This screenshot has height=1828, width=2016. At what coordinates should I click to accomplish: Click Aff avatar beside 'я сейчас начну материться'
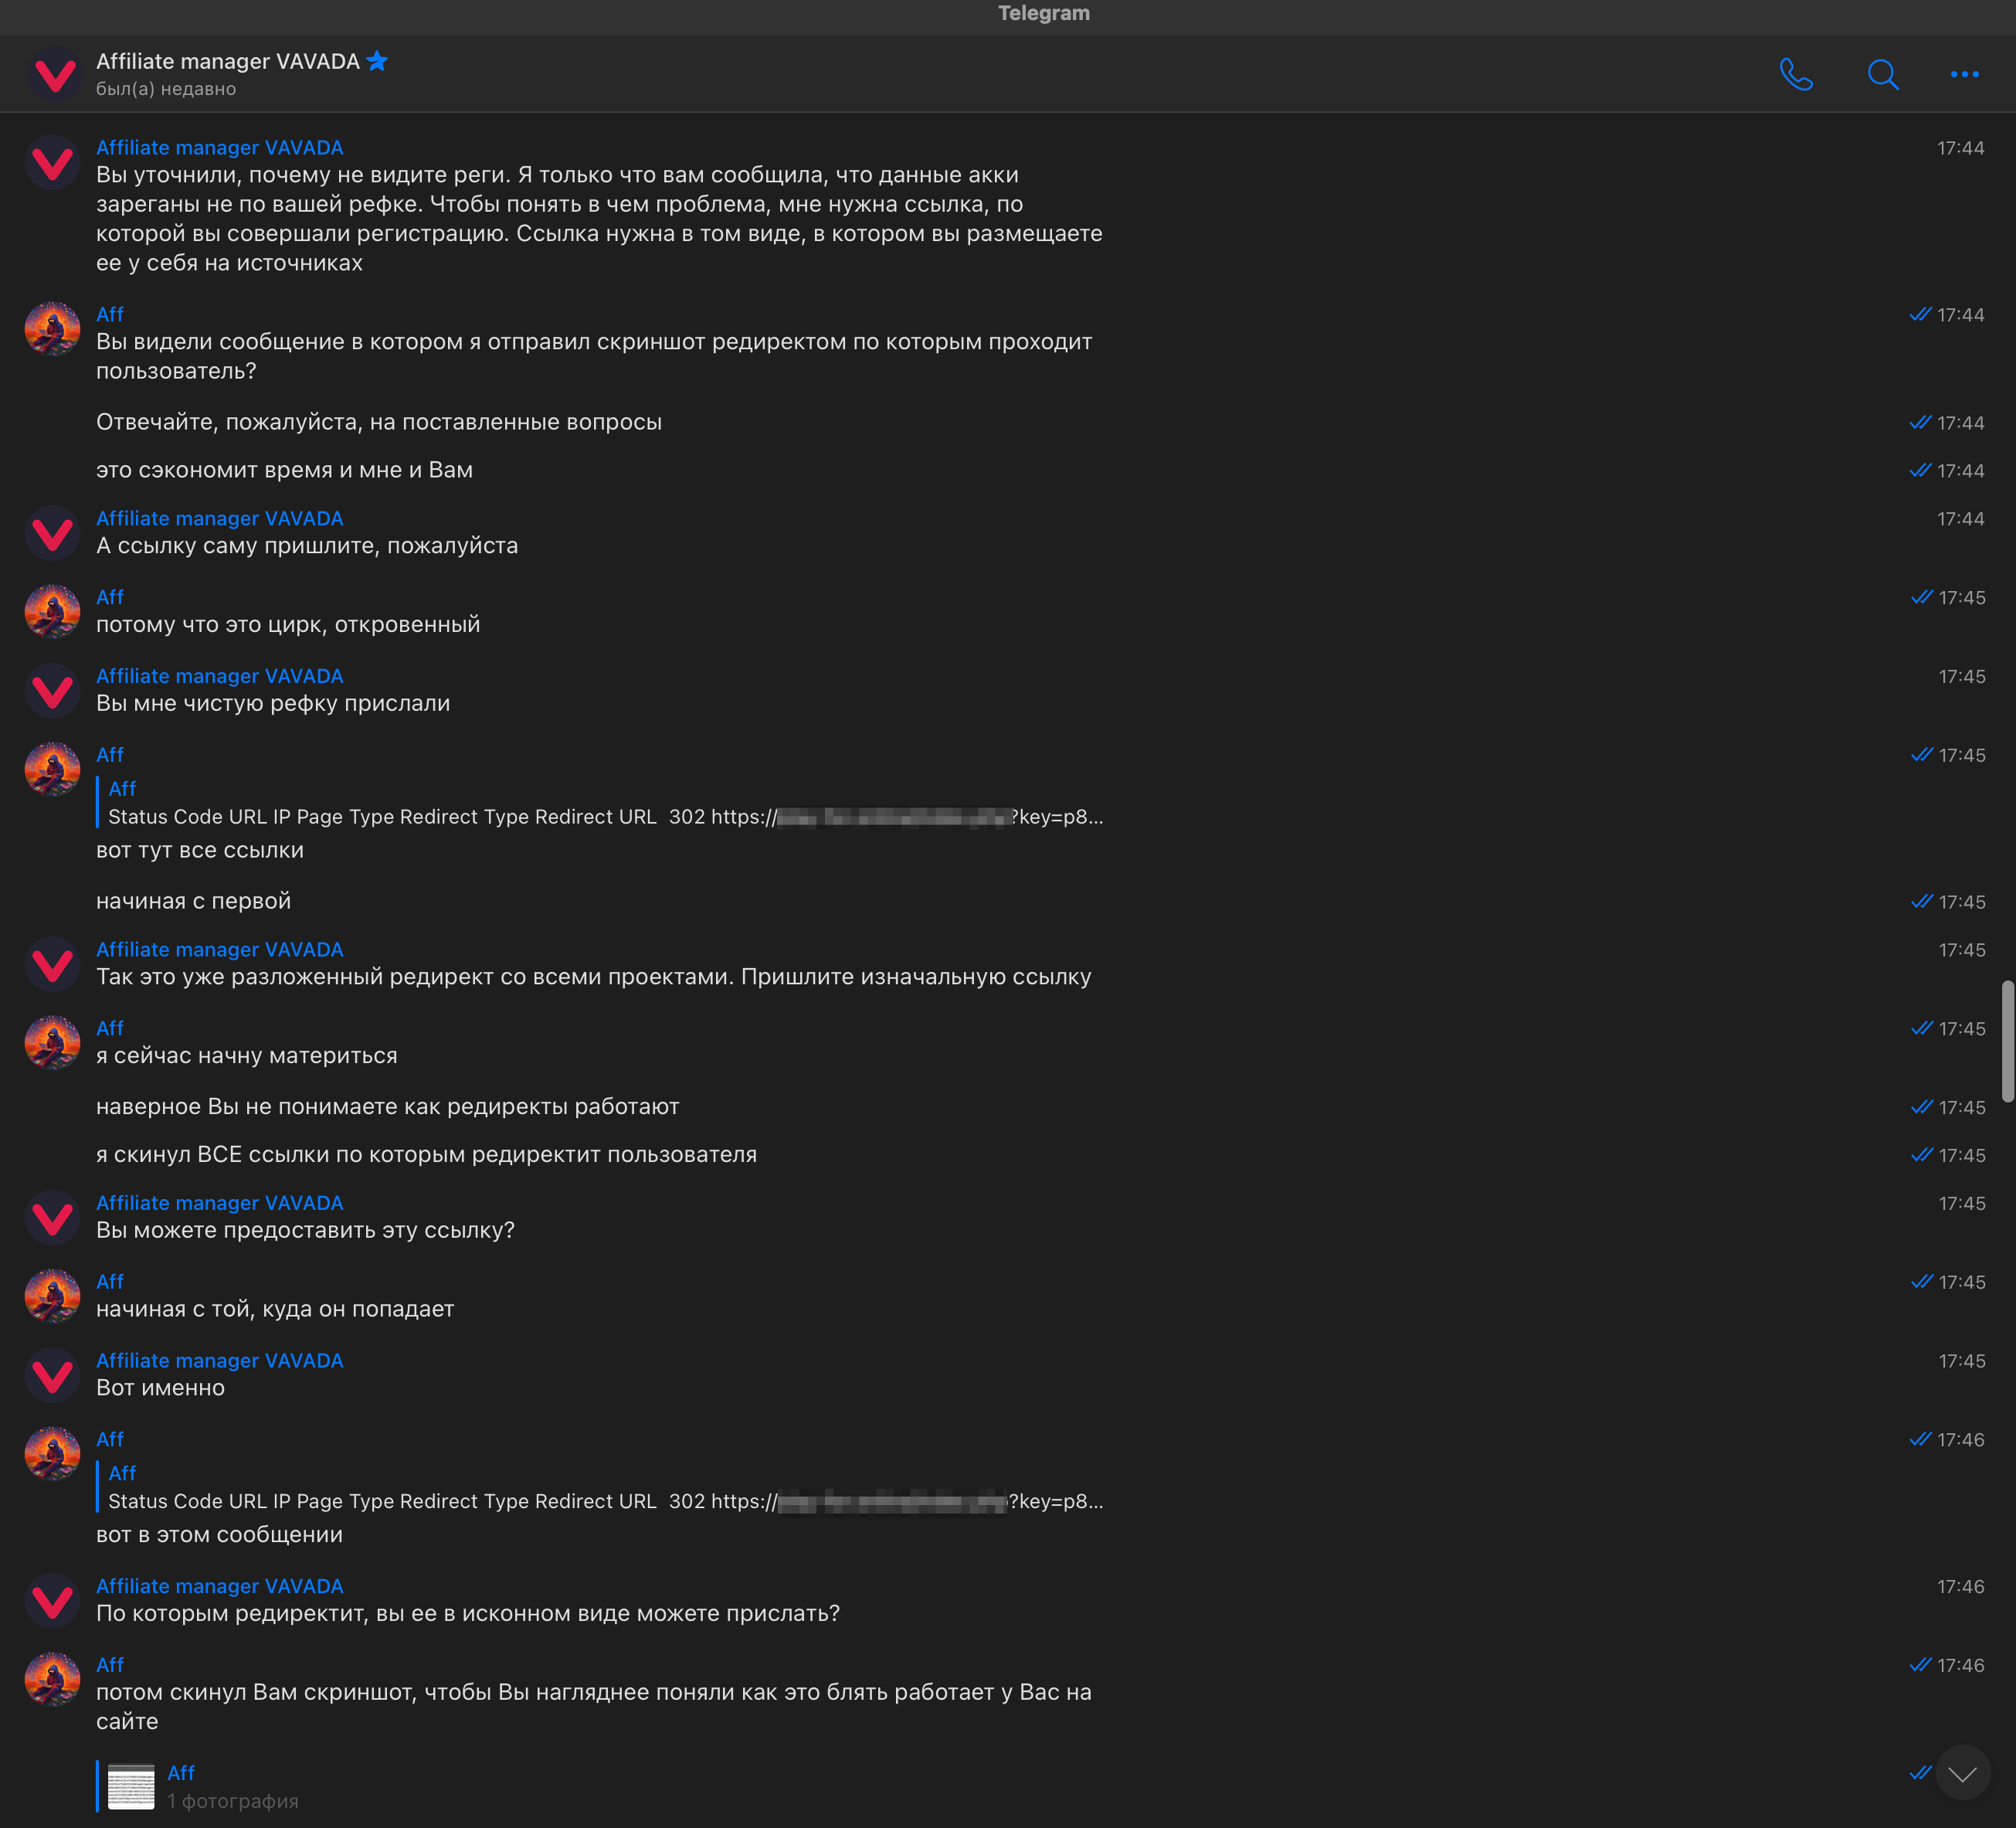point(53,1043)
